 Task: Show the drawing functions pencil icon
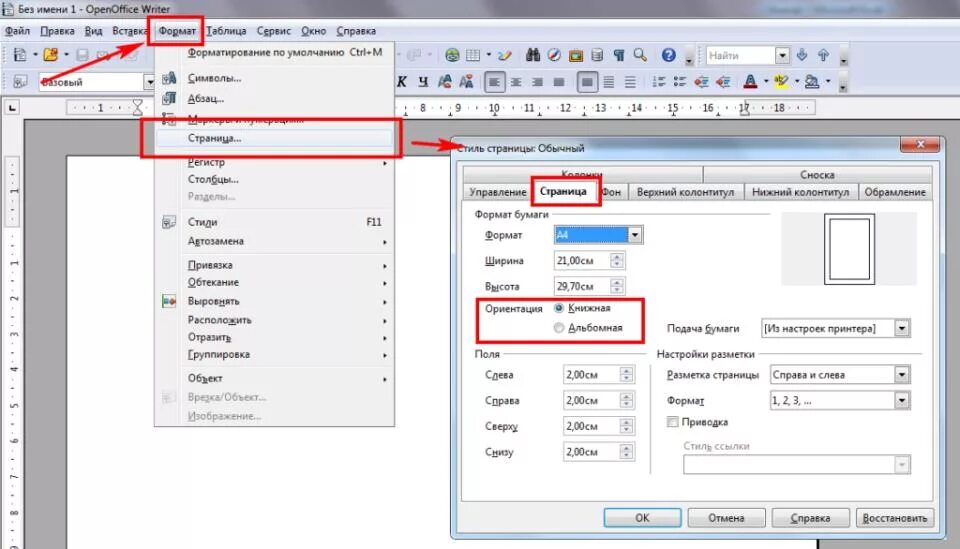click(504, 55)
